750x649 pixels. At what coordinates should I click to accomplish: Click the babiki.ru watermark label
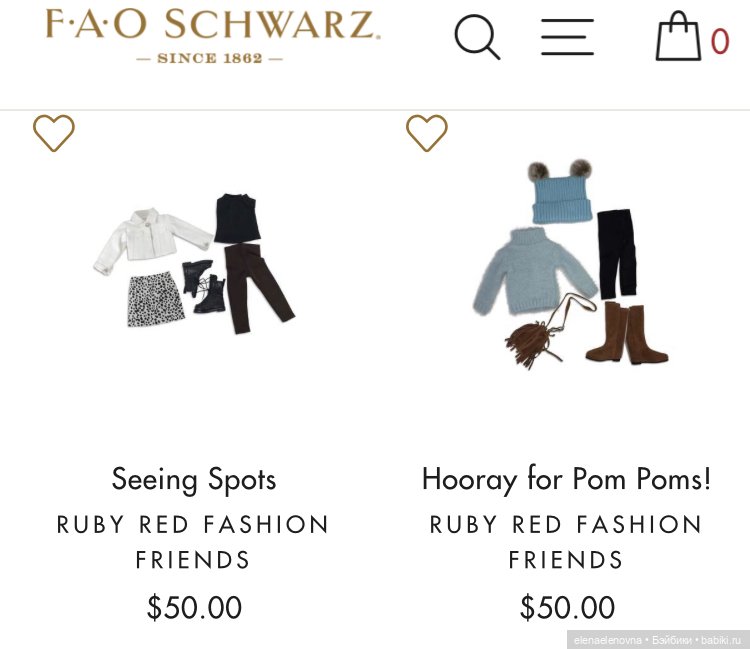655,639
